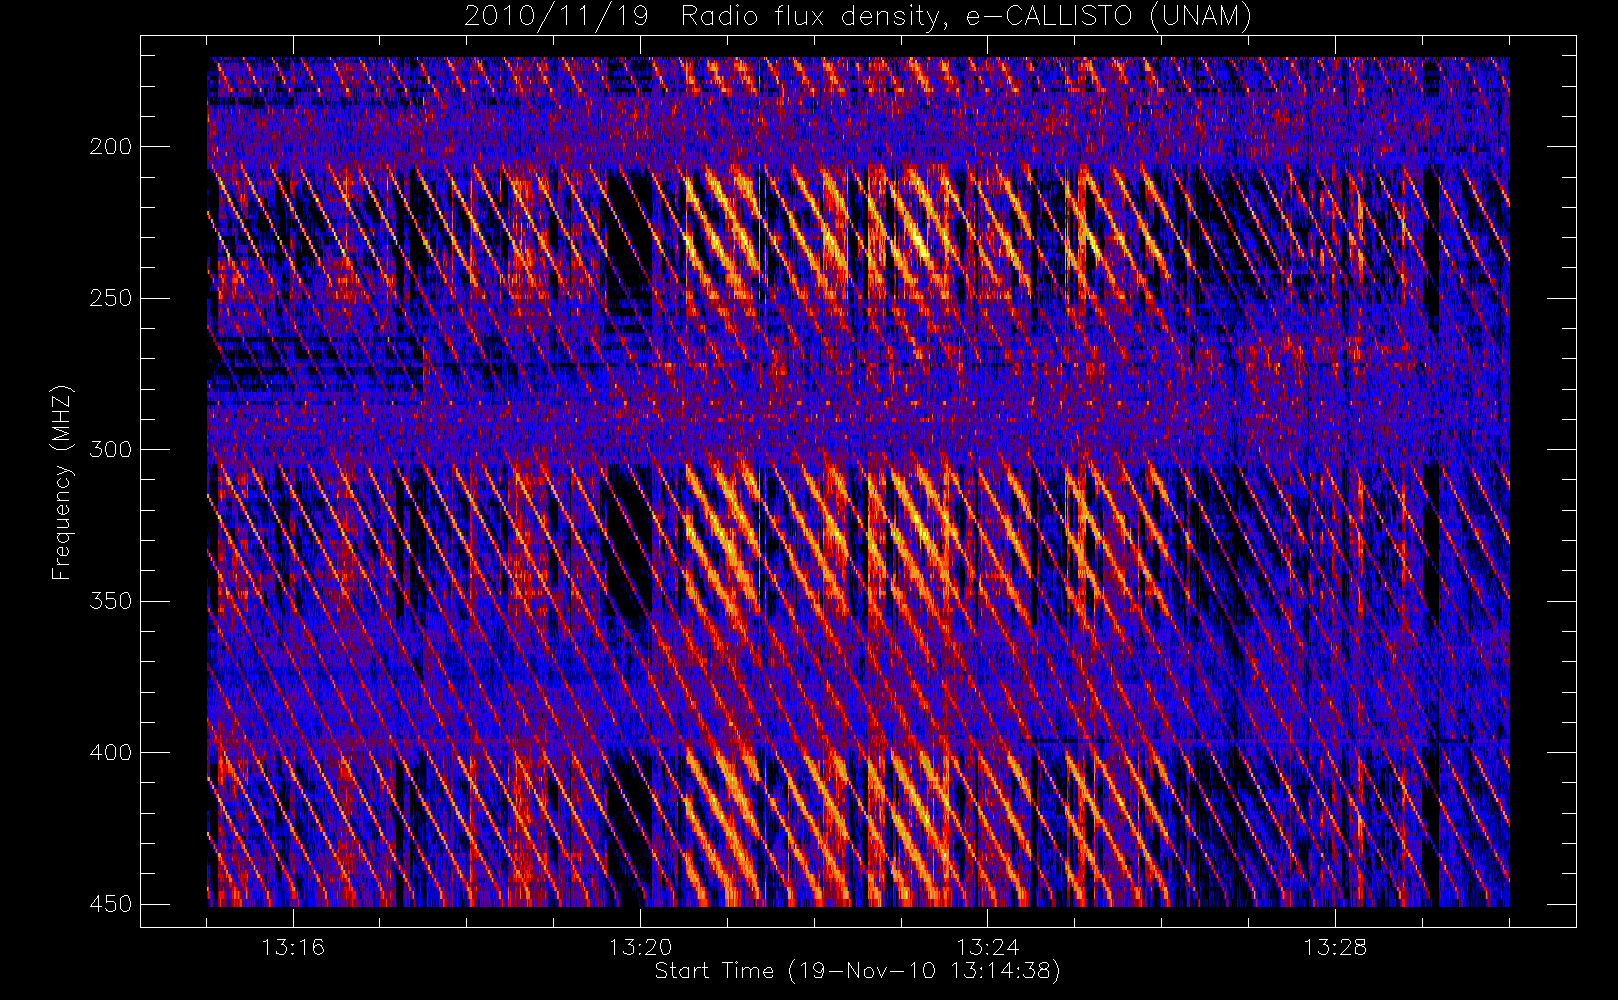
Task: Select the 300 frequency tick label
Action: click(x=110, y=449)
